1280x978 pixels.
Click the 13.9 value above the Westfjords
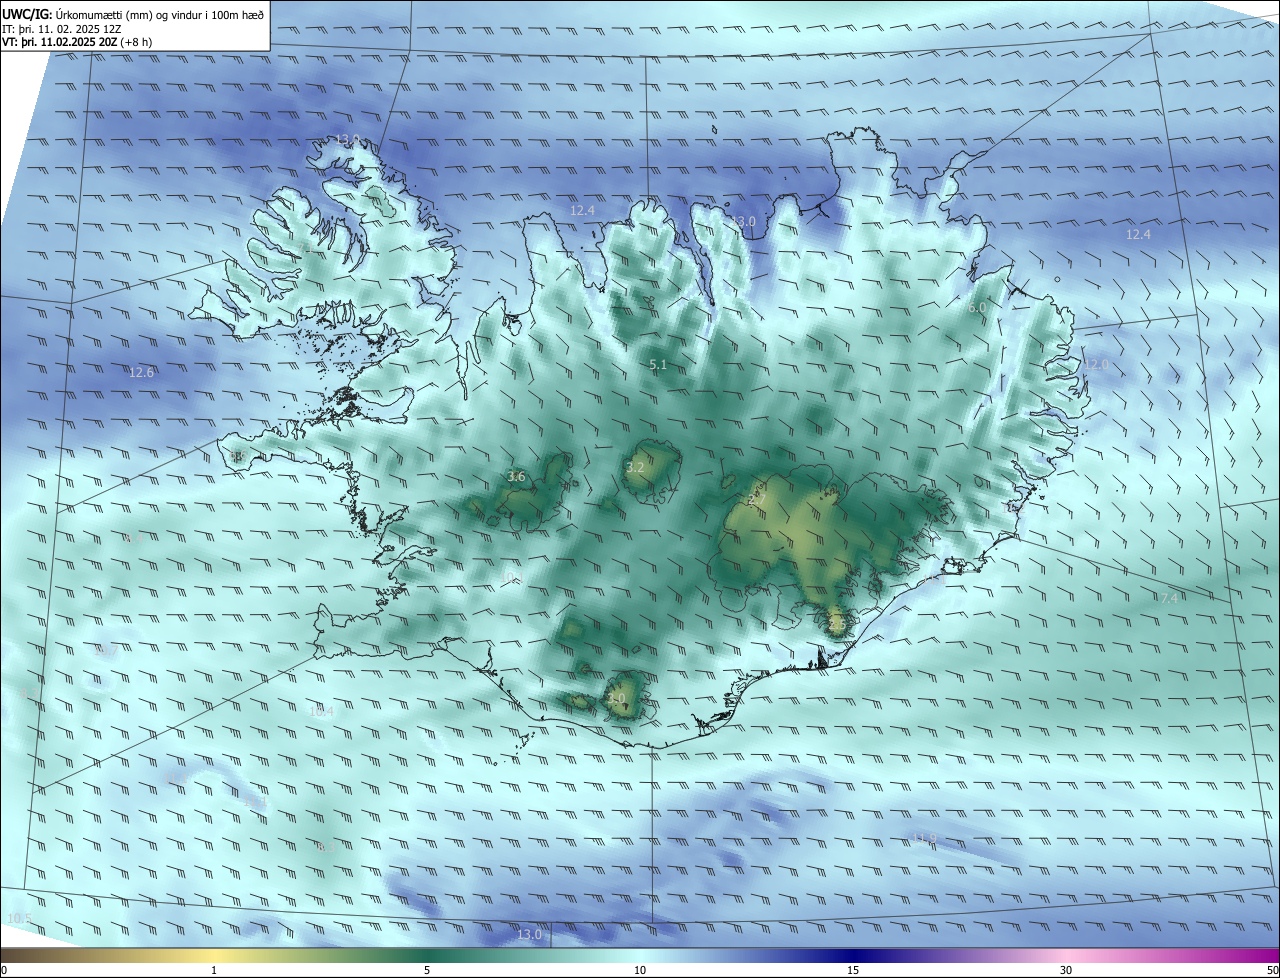(x=347, y=140)
